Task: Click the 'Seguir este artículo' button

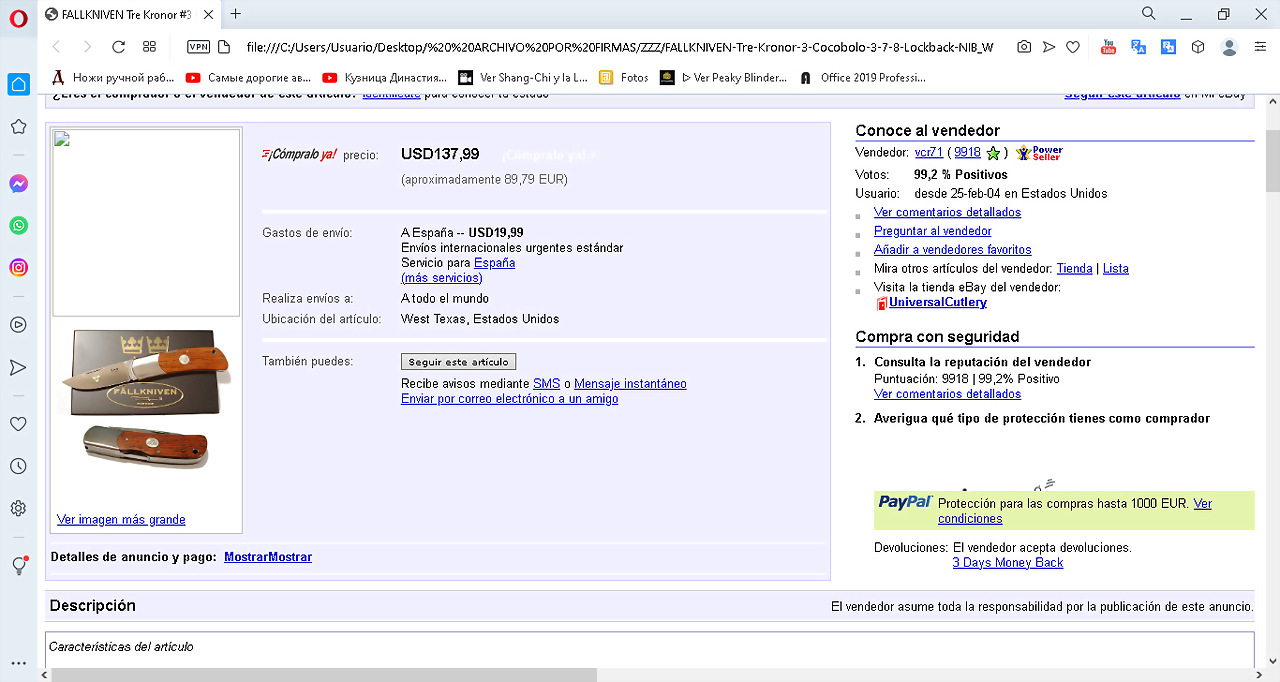Action: tap(458, 362)
